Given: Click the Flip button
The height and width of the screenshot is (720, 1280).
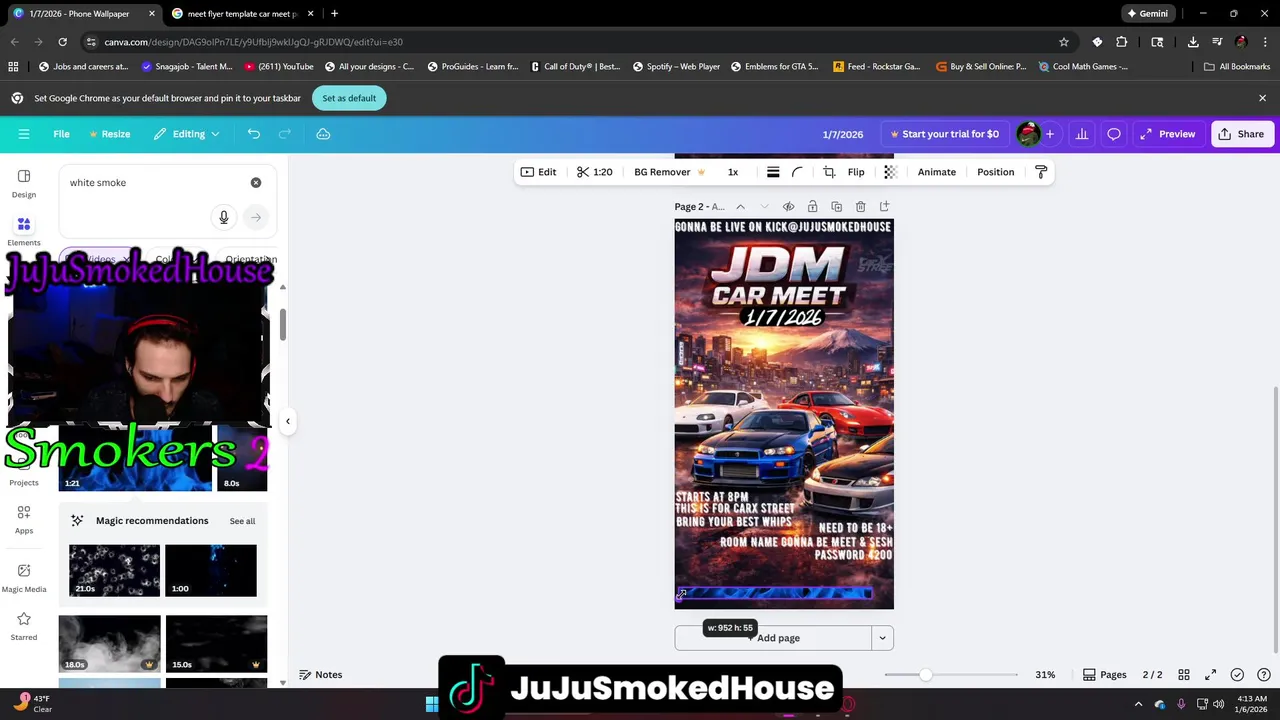Looking at the screenshot, I should (856, 172).
